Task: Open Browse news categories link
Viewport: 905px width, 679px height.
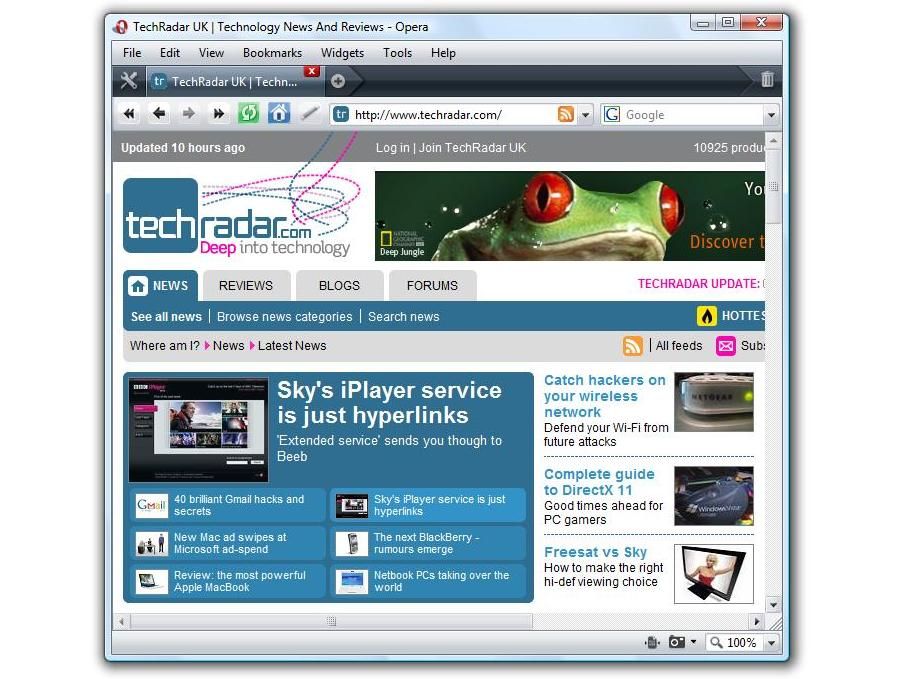Action: pos(285,316)
